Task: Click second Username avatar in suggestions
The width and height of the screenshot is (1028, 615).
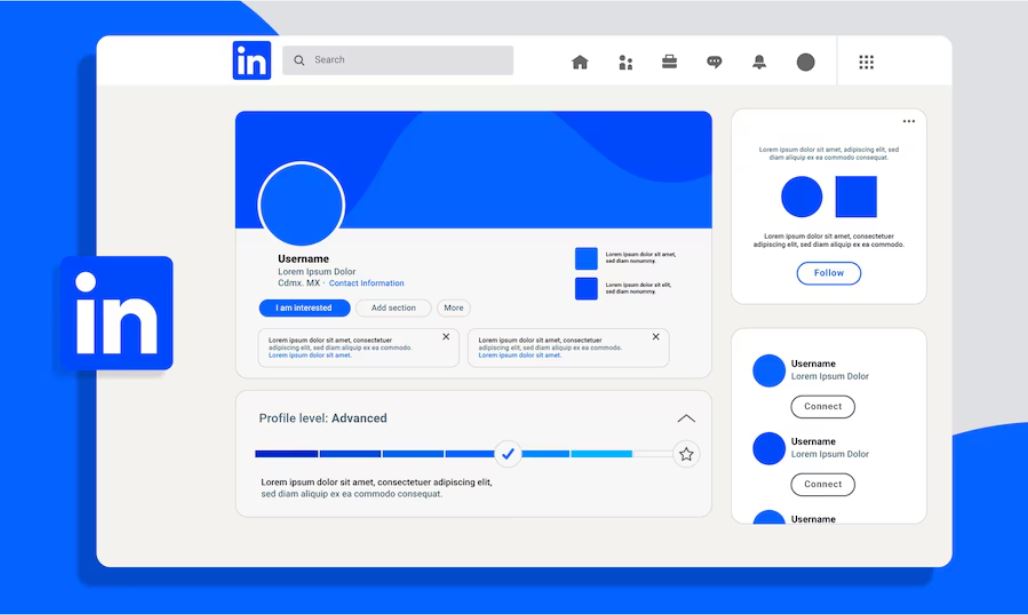Action: tap(769, 448)
